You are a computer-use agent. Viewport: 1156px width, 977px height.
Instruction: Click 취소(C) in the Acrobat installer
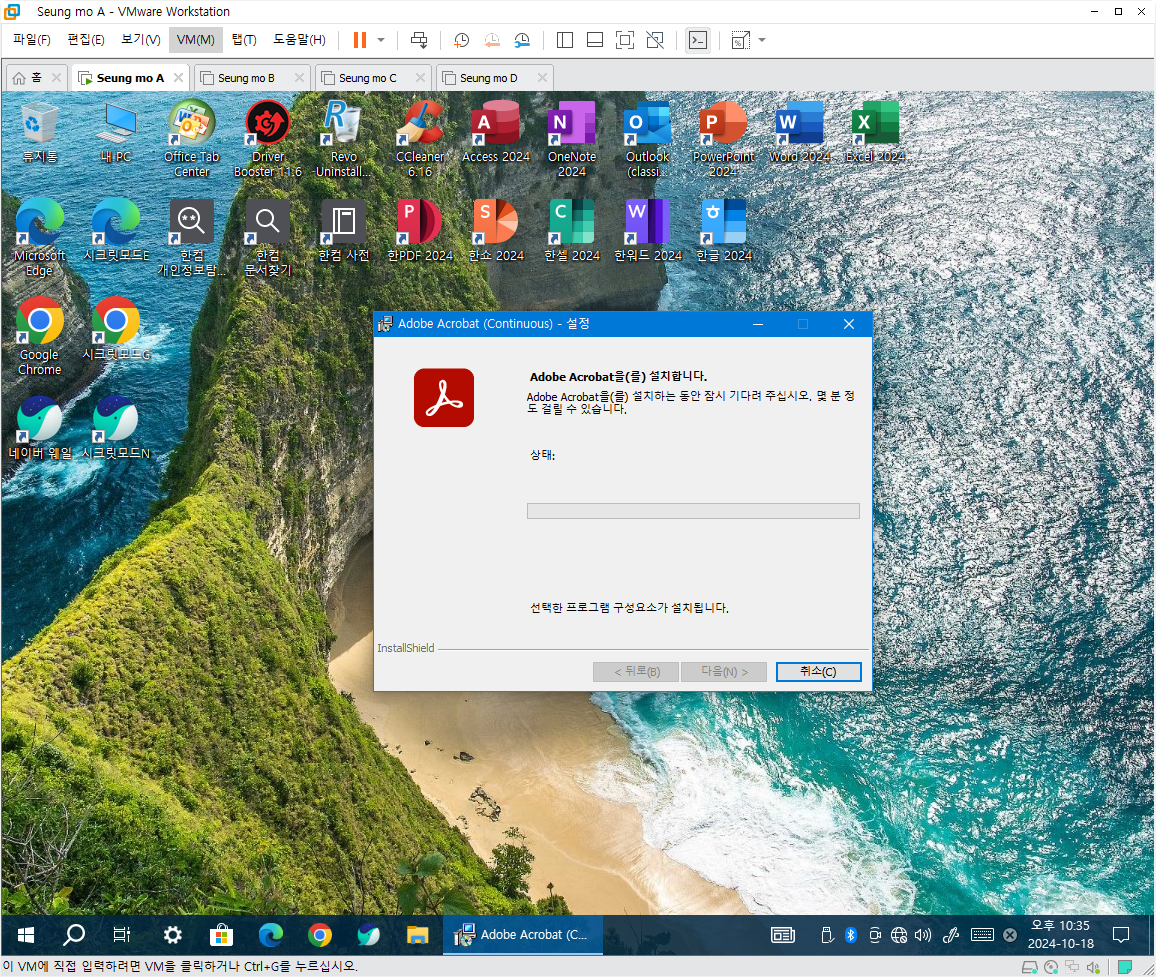(x=818, y=672)
